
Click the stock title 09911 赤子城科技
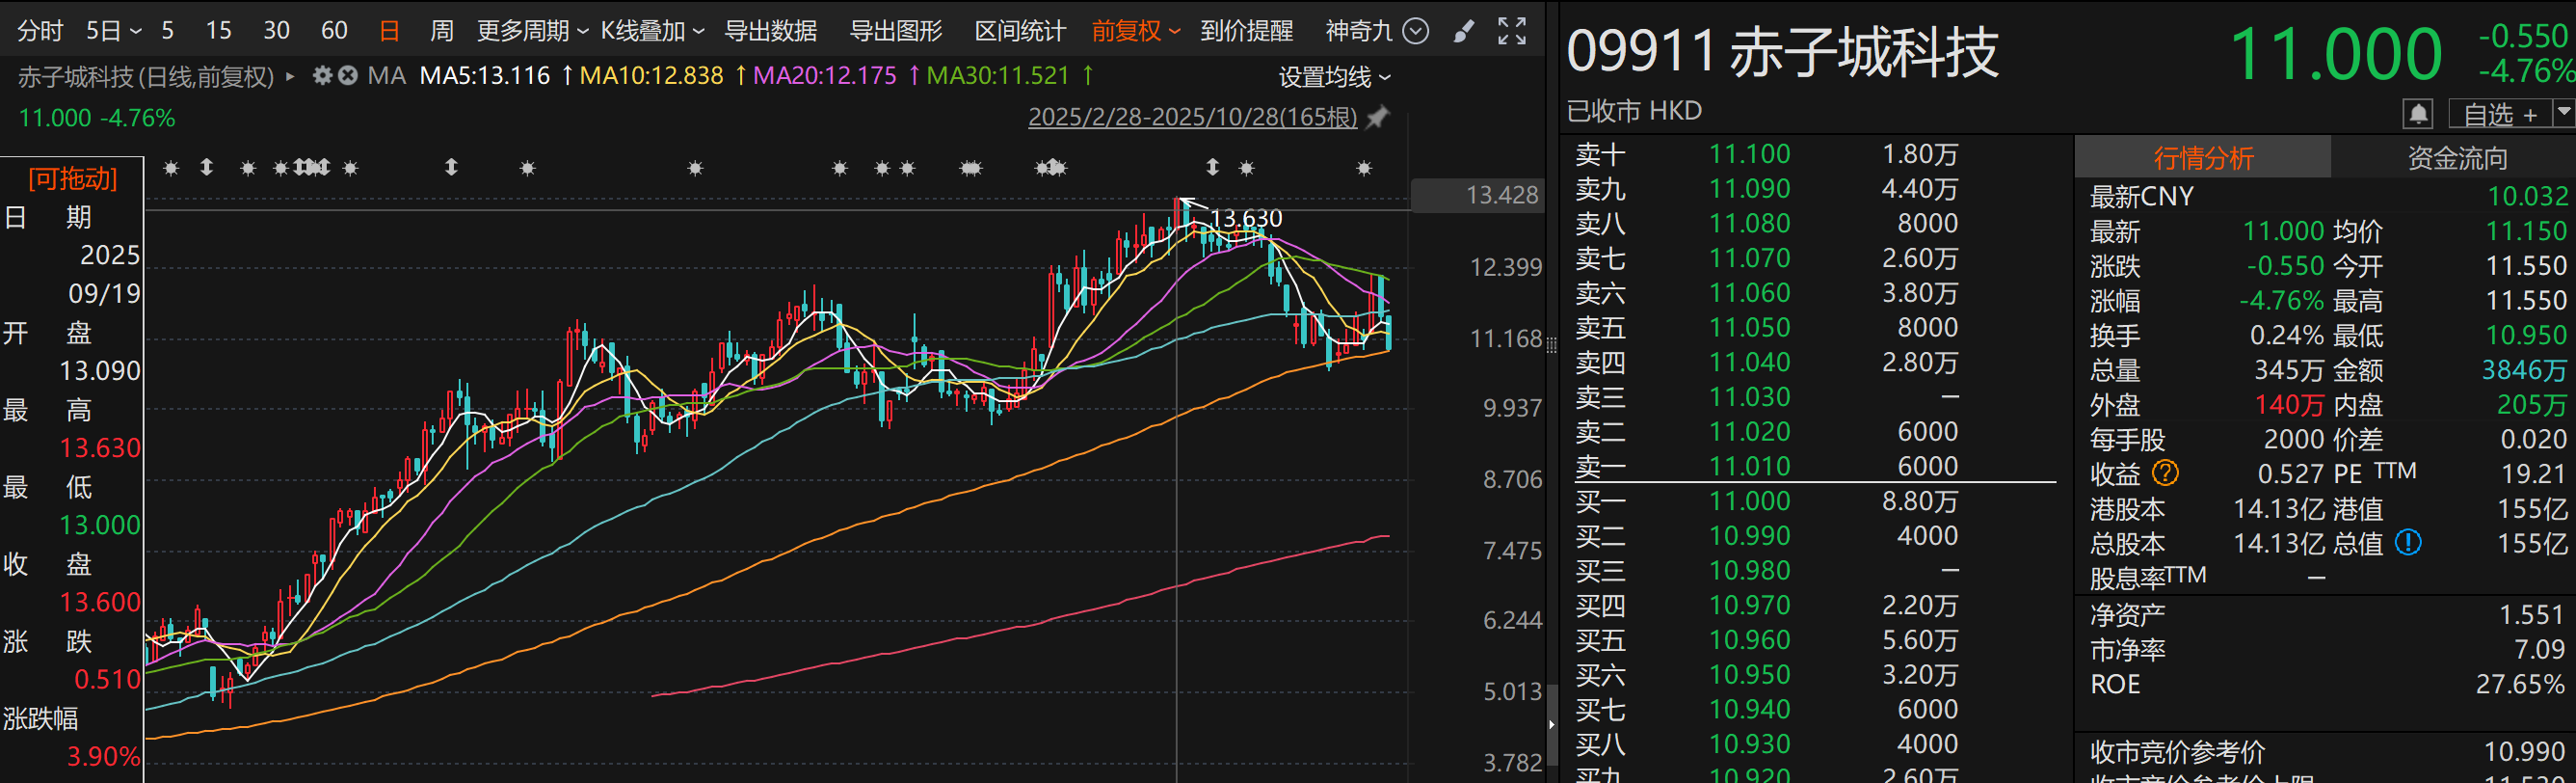coord(1783,52)
